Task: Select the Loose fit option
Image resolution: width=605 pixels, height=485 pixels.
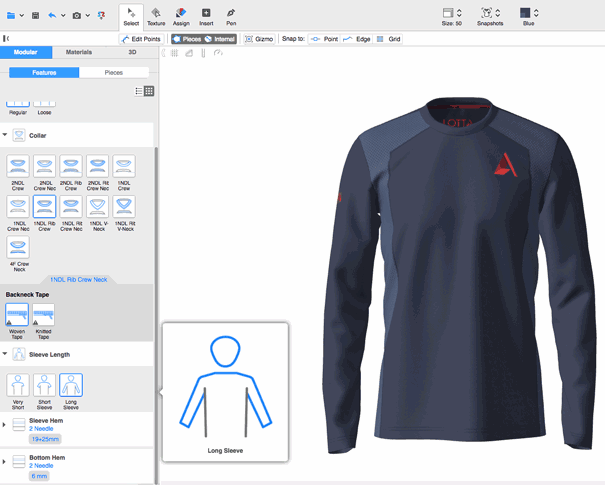Action: pyautogui.click(x=44, y=108)
